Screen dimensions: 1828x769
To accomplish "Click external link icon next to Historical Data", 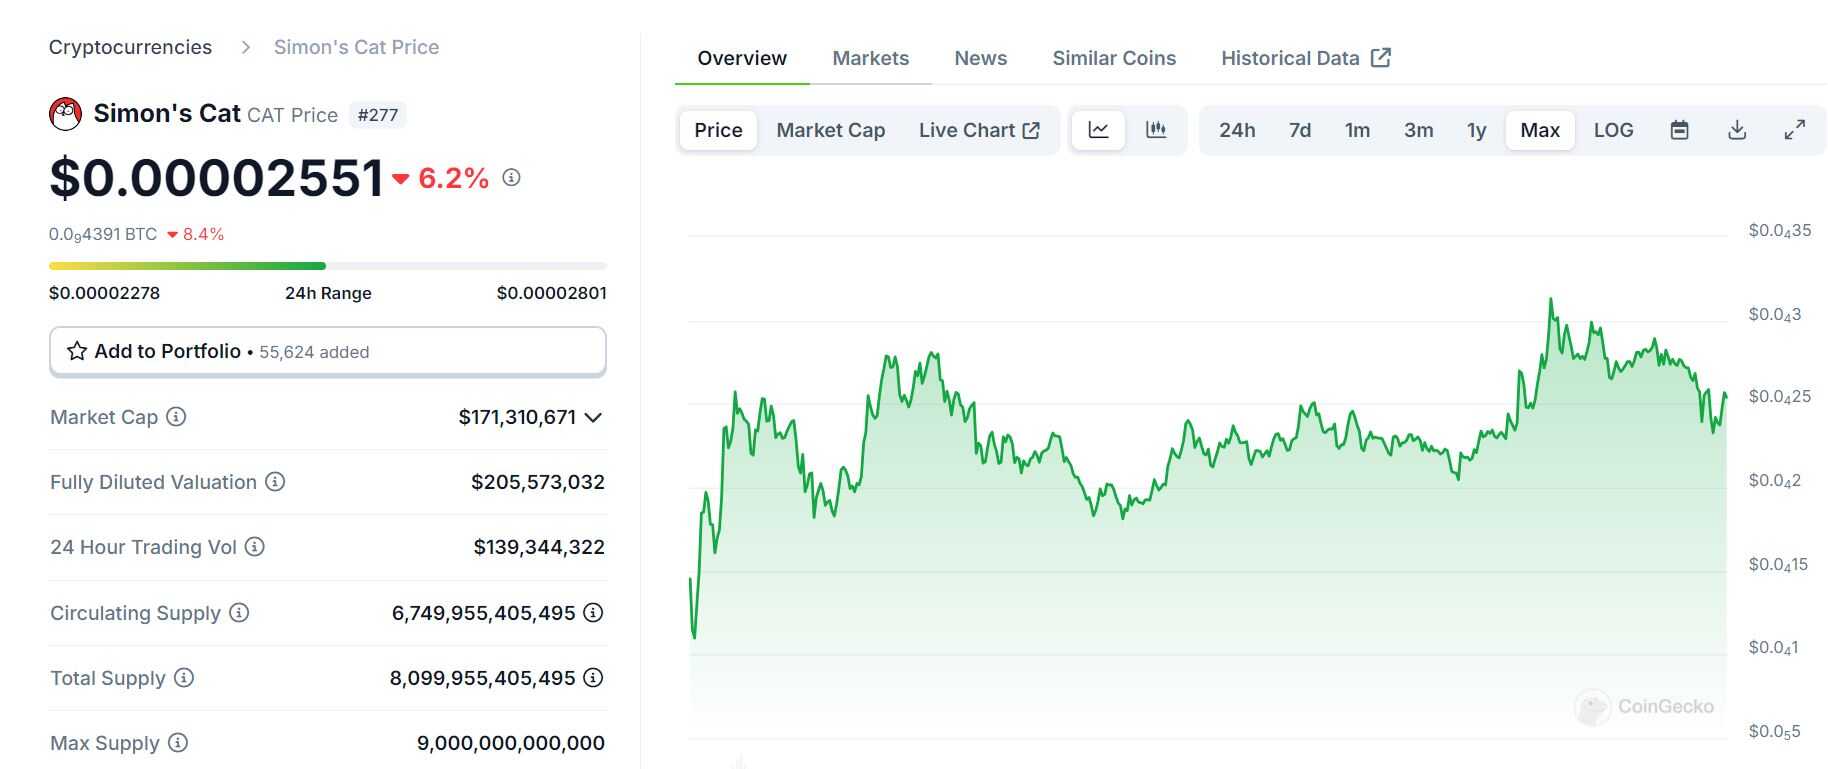I will [1381, 58].
